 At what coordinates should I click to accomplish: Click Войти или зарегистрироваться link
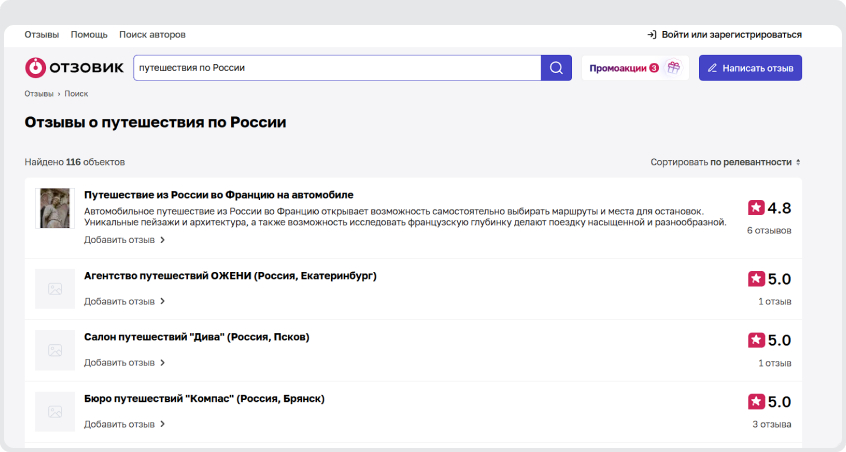pos(731,35)
